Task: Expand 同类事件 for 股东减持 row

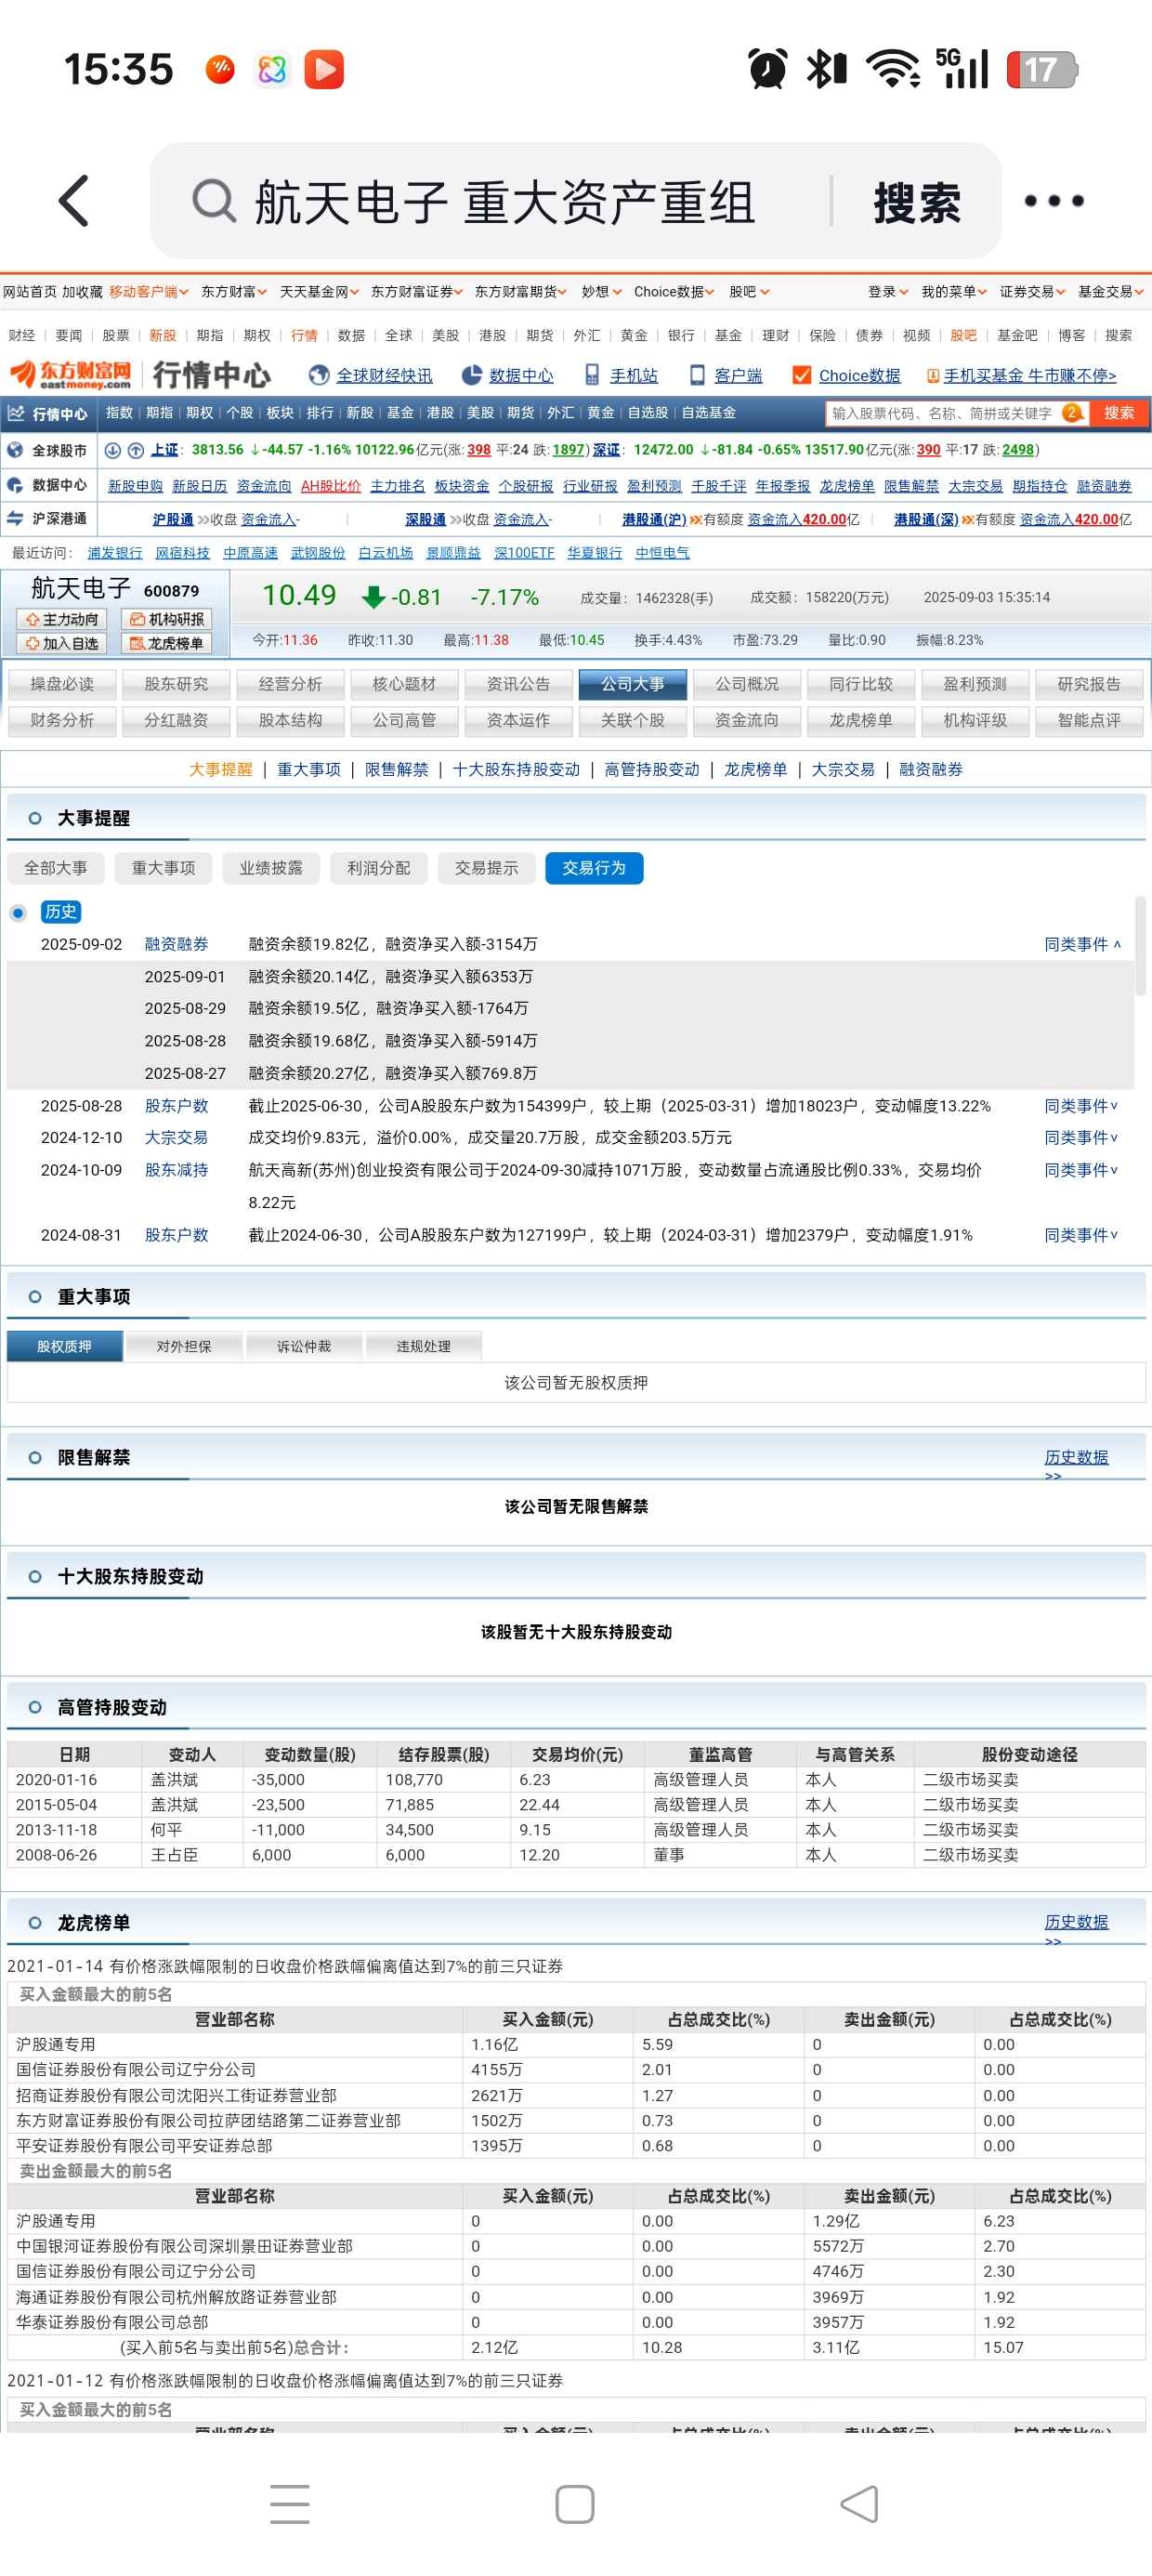Action: click(1082, 1170)
